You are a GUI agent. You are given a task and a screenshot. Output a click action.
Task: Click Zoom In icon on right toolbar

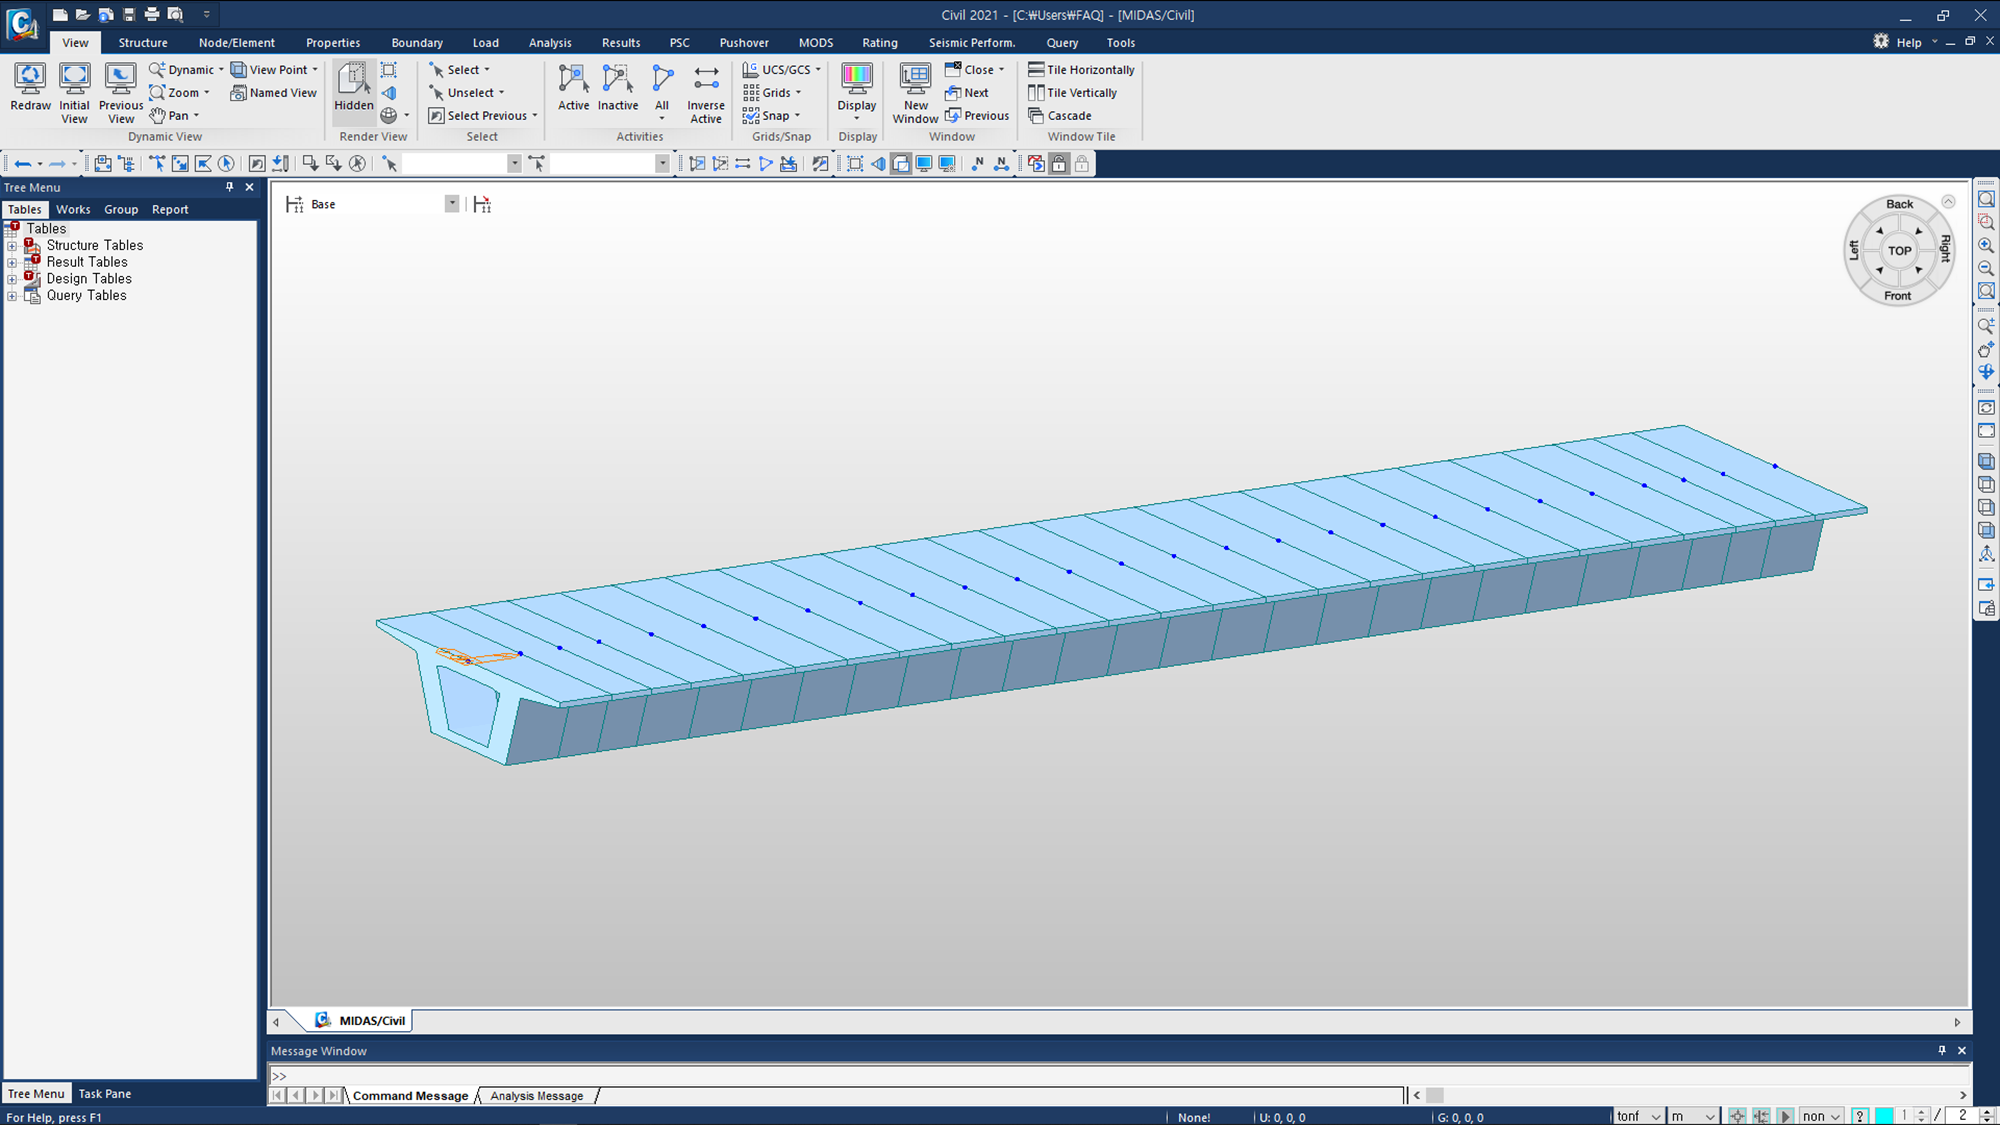1986,246
